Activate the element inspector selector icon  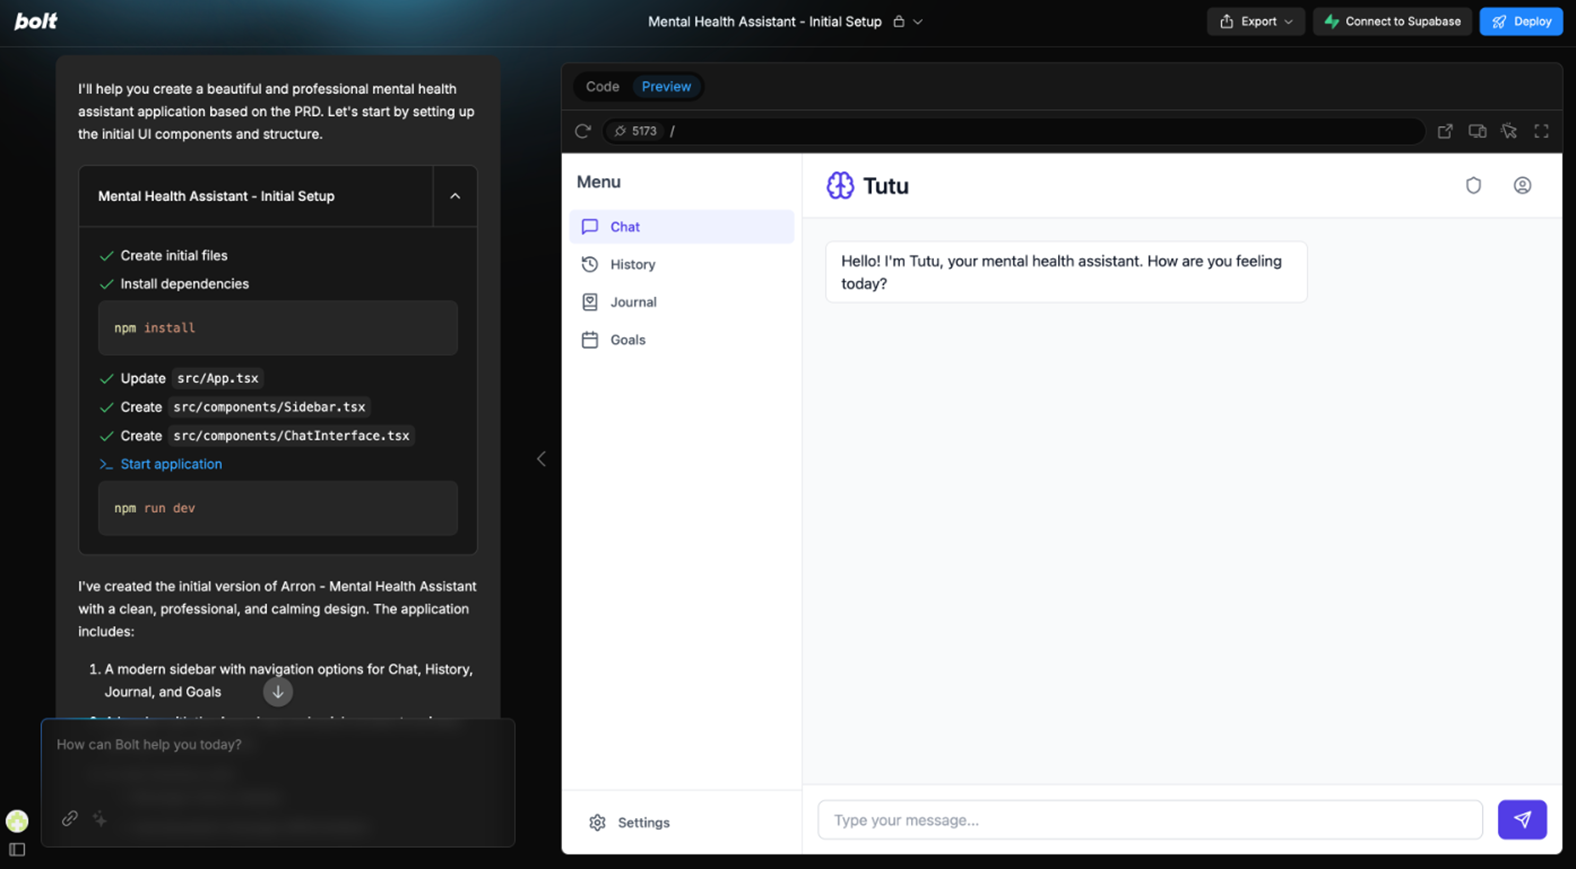point(1509,131)
